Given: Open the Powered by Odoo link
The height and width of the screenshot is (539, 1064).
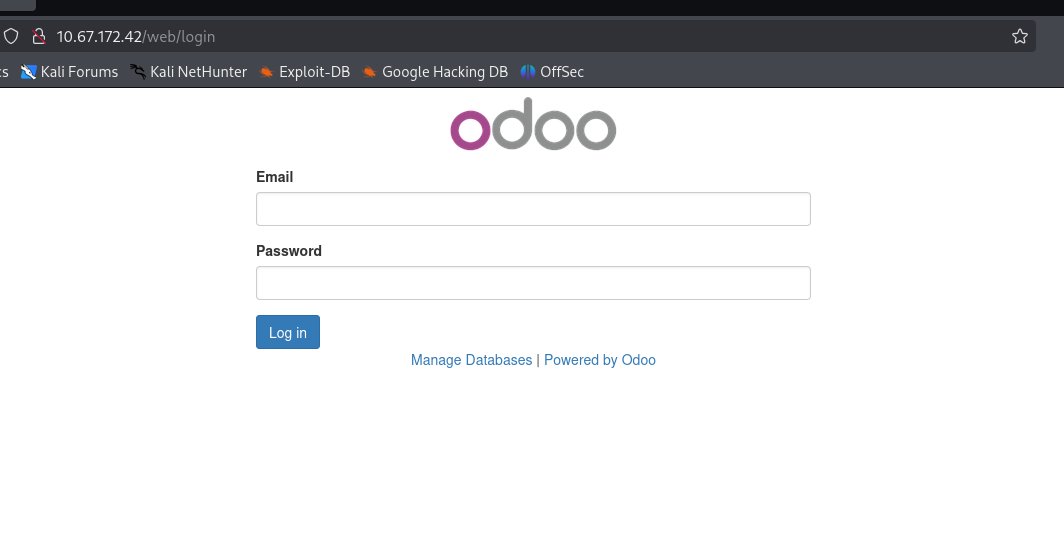Looking at the screenshot, I should pos(600,360).
